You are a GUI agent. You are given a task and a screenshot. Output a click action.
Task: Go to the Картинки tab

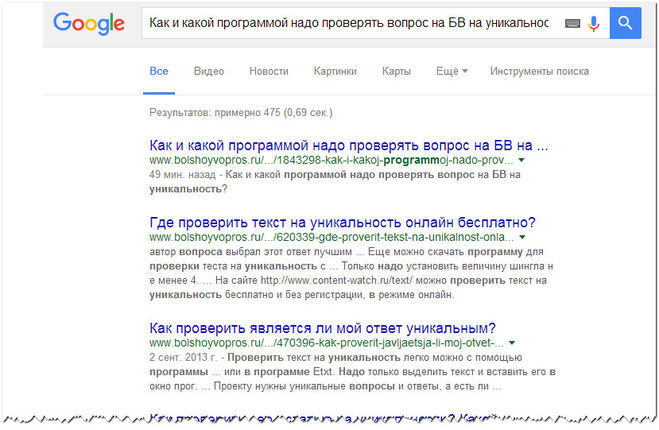point(334,71)
